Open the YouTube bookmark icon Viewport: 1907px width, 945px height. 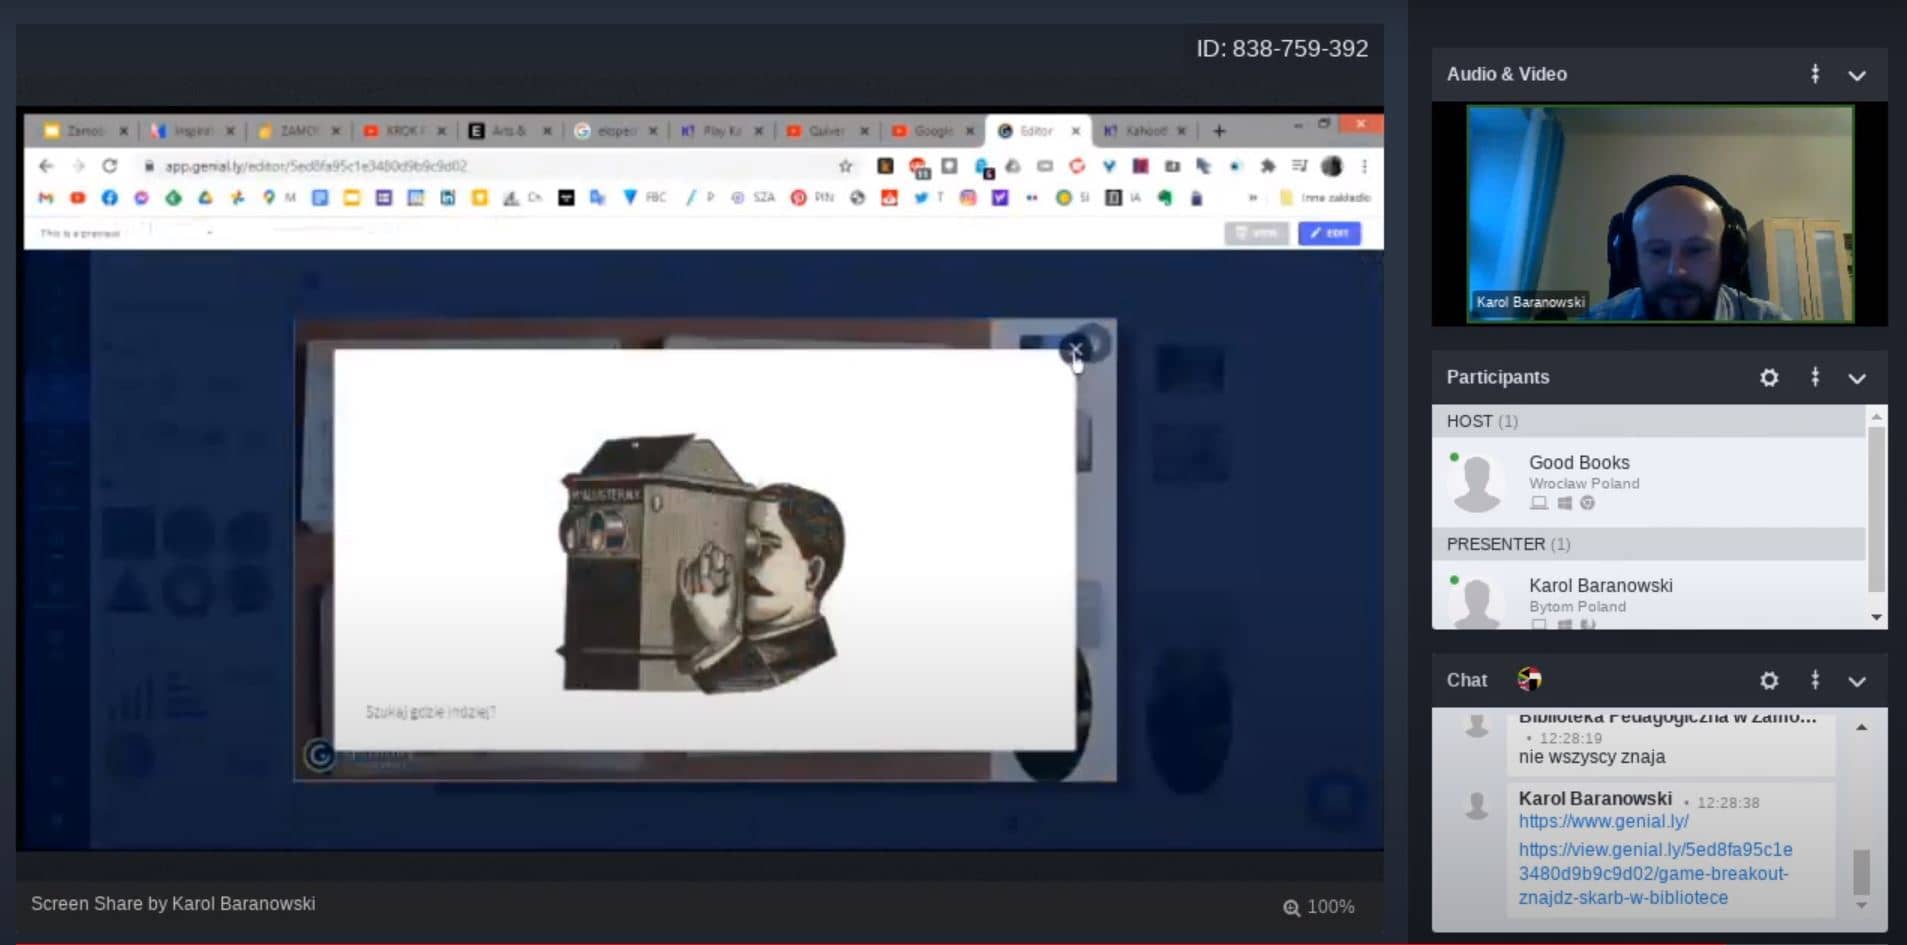click(x=78, y=198)
